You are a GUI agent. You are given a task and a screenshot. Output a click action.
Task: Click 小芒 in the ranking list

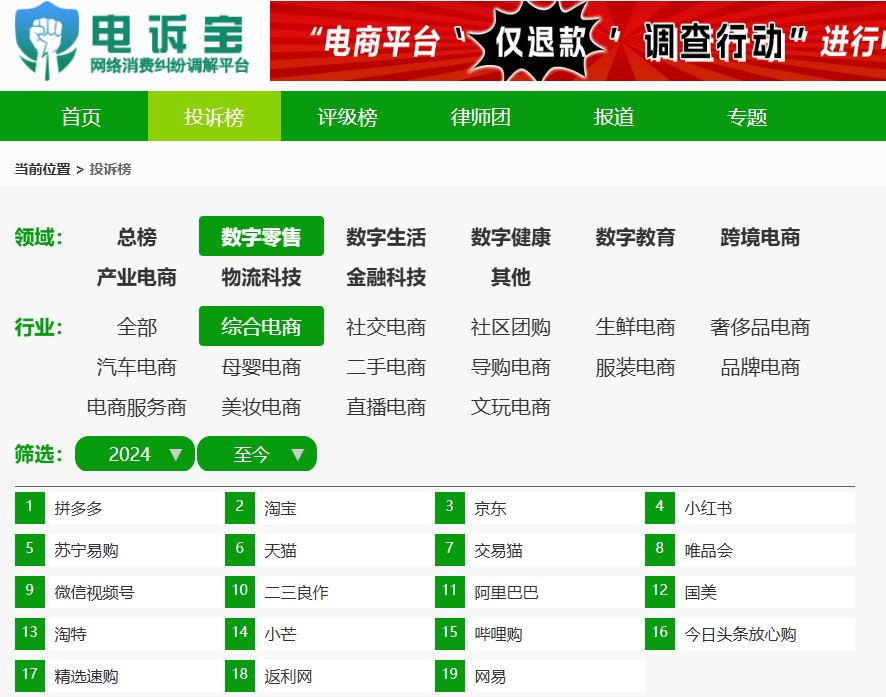pyautogui.click(x=330, y=634)
